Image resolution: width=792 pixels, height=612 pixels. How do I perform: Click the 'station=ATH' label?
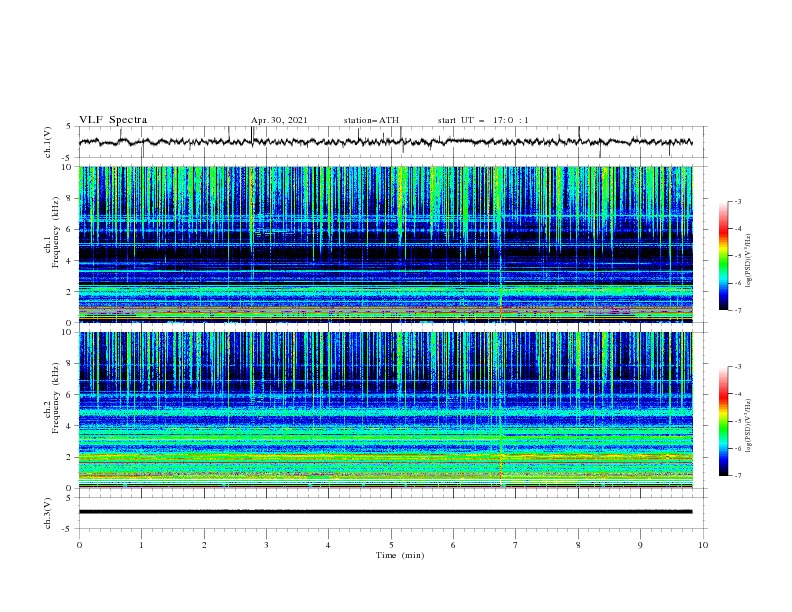[371, 120]
